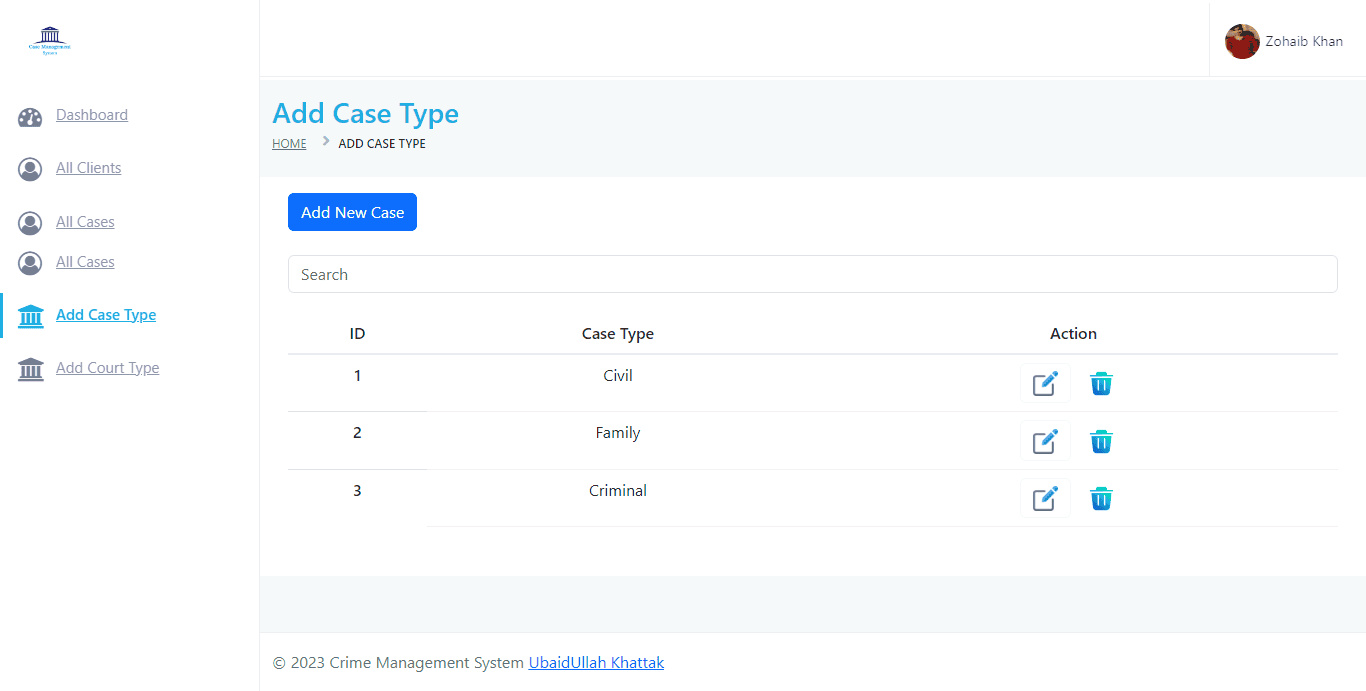The width and height of the screenshot is (1366, 691).
Task: Select the Add Case Type courthouse icon
Action: [x=31, y=316]
